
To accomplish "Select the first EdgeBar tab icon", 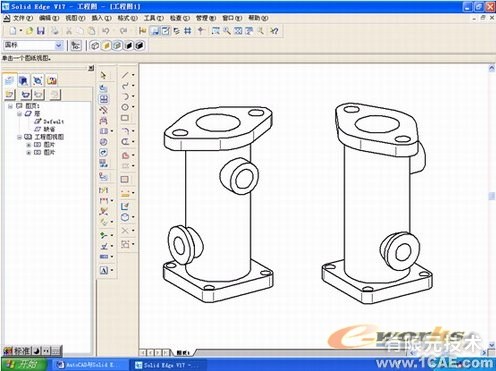I will [10, 80].
